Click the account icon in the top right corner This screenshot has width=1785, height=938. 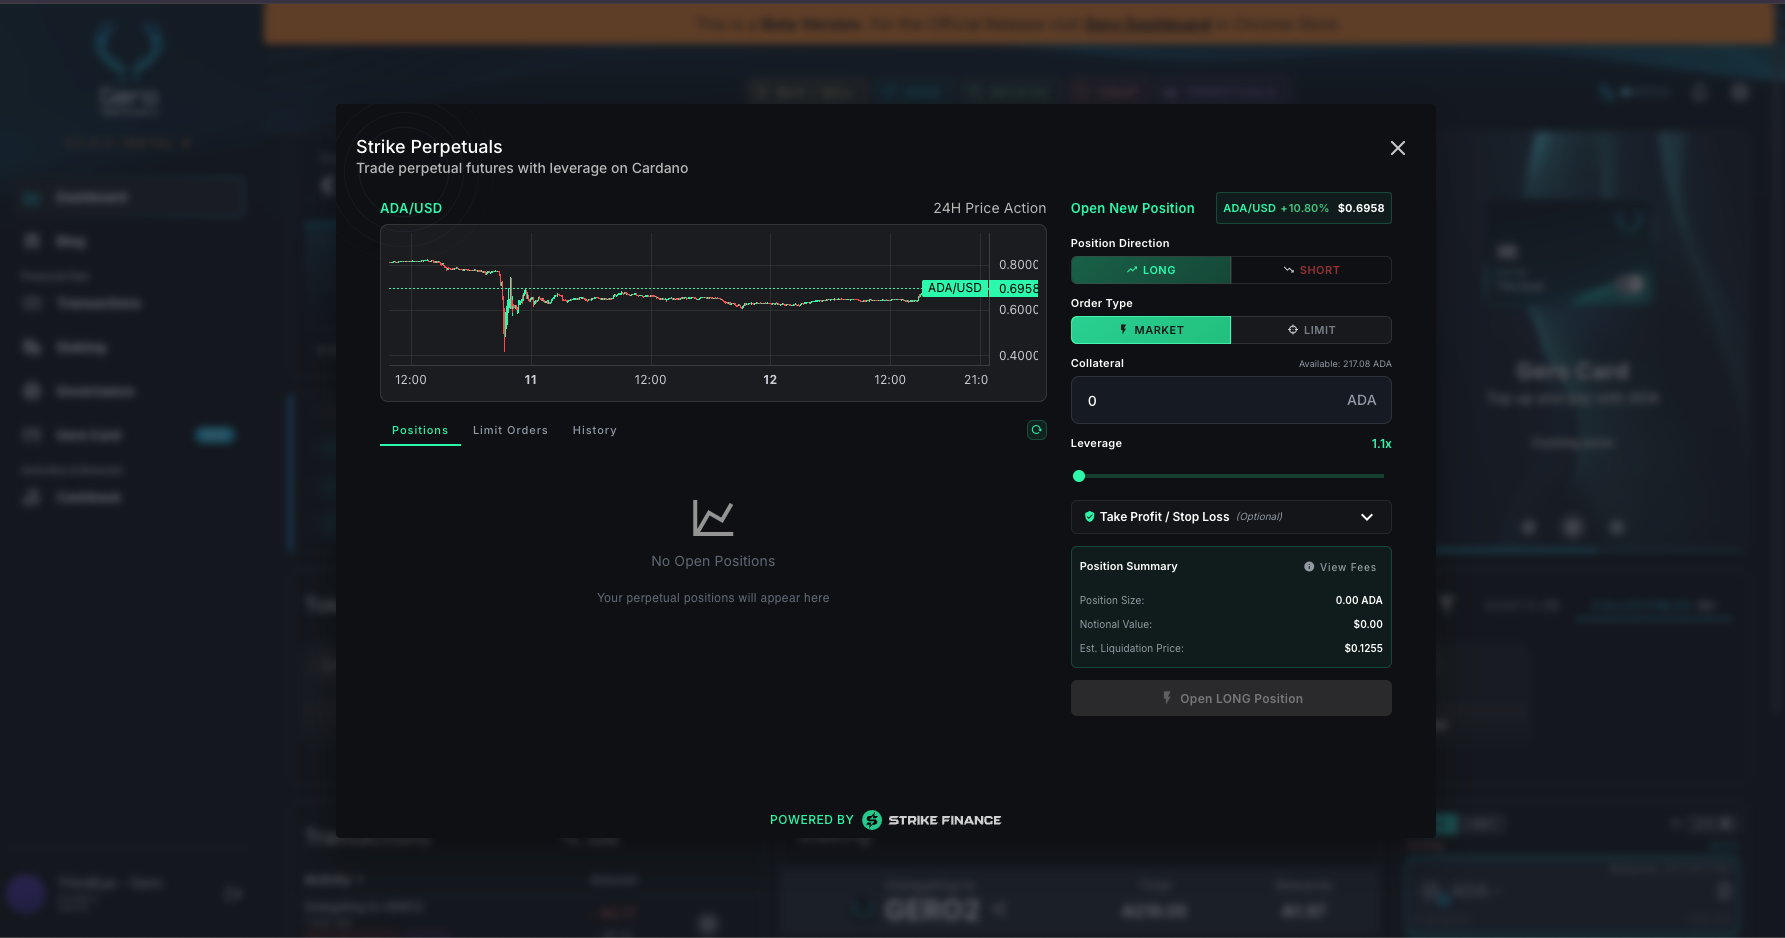coord(1740,91)
